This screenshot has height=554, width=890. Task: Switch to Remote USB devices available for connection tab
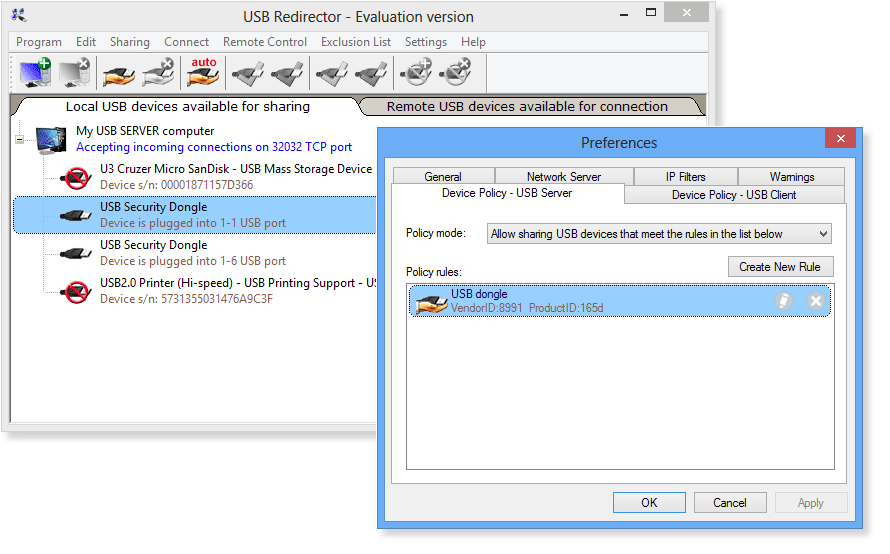(527, 106)
